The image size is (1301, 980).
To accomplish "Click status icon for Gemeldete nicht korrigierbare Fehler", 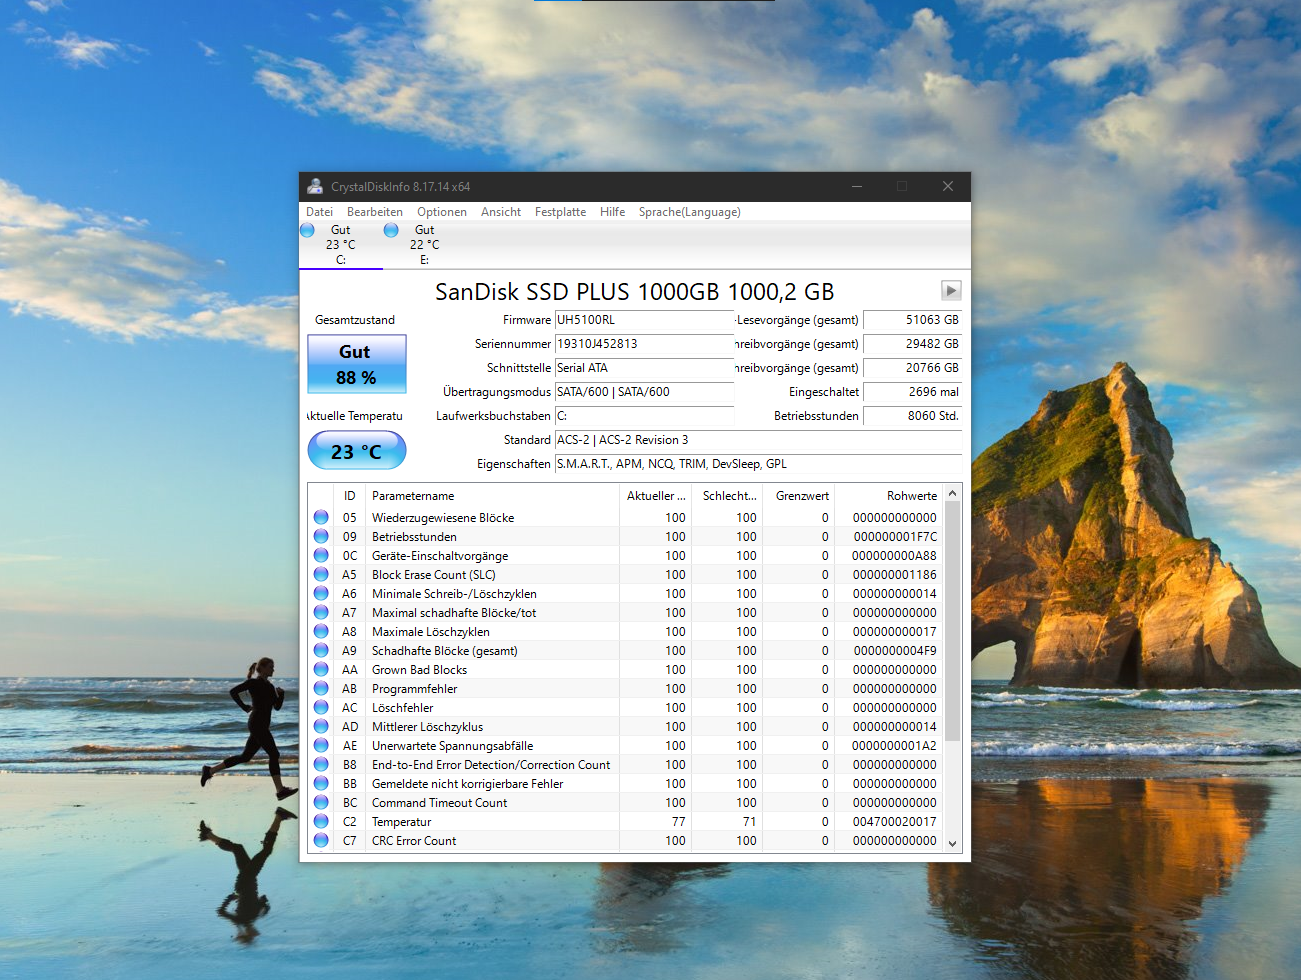I will pyautogui.click(x=321, y=783).
